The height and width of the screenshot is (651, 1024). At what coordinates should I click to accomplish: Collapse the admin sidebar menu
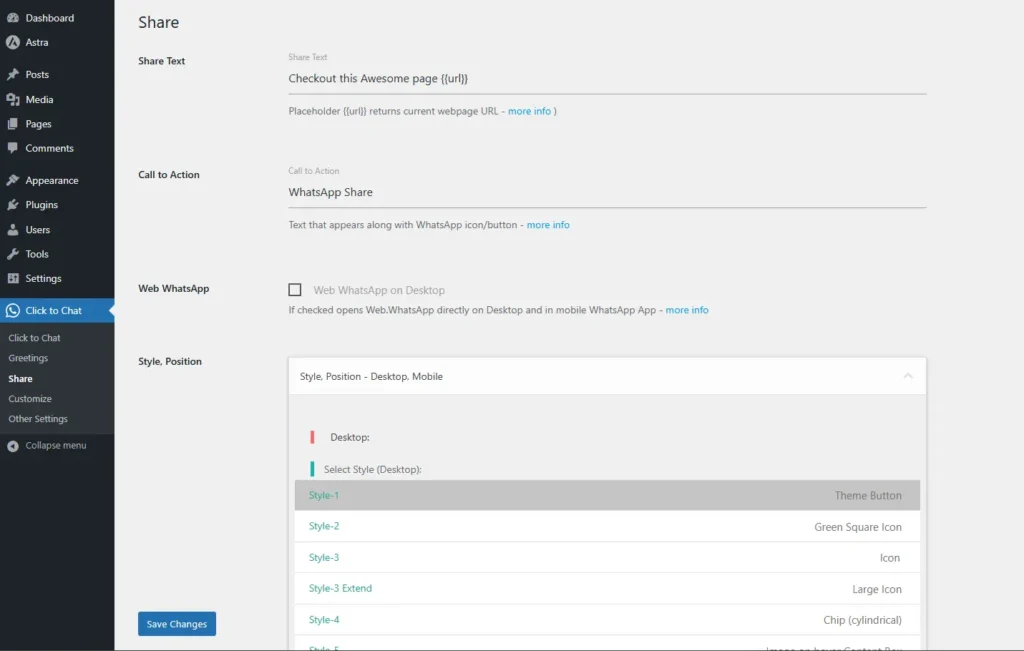point(48,446)
